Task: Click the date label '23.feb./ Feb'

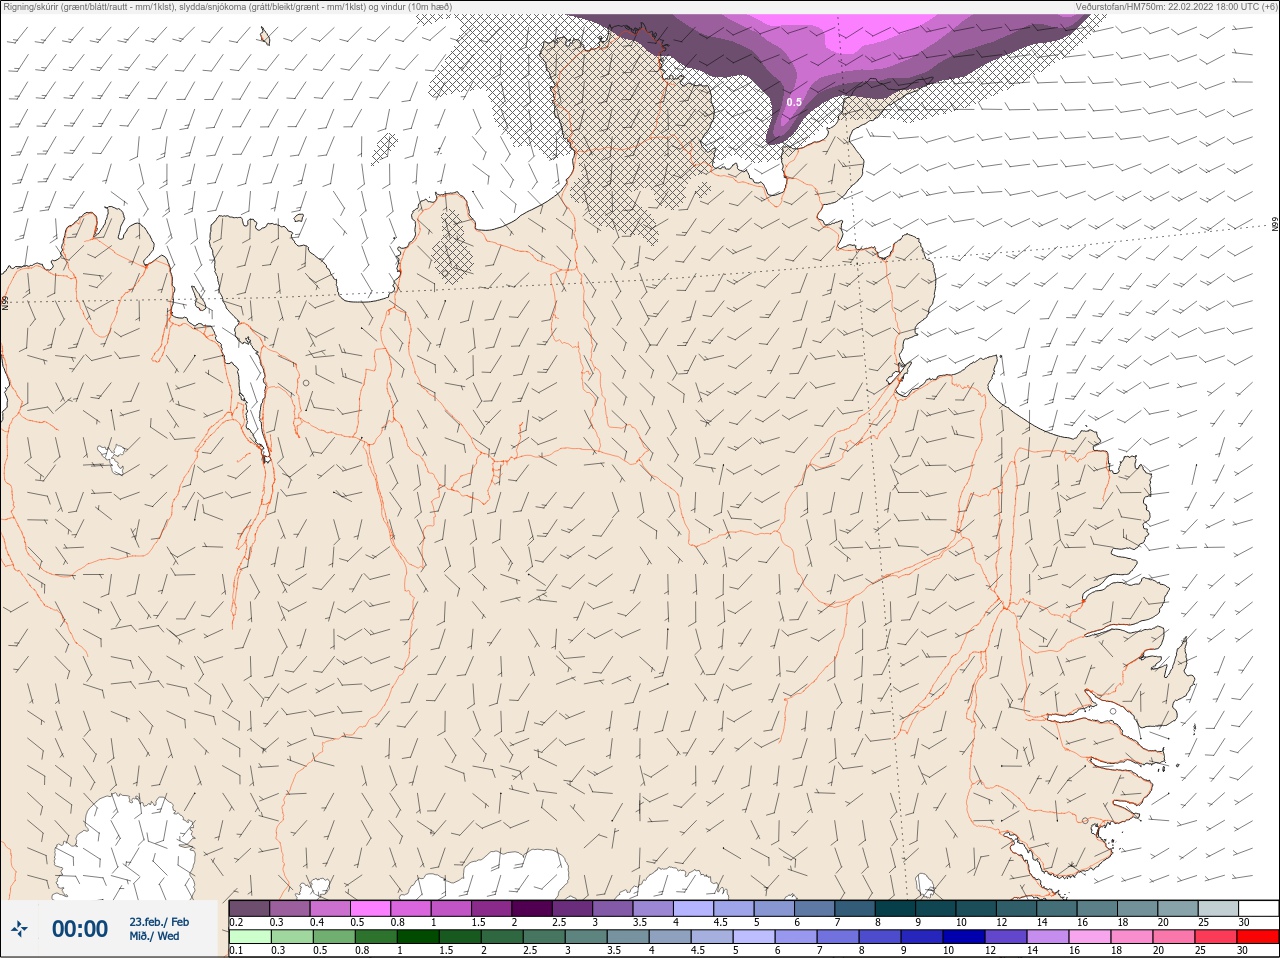Action: [158, 922]
